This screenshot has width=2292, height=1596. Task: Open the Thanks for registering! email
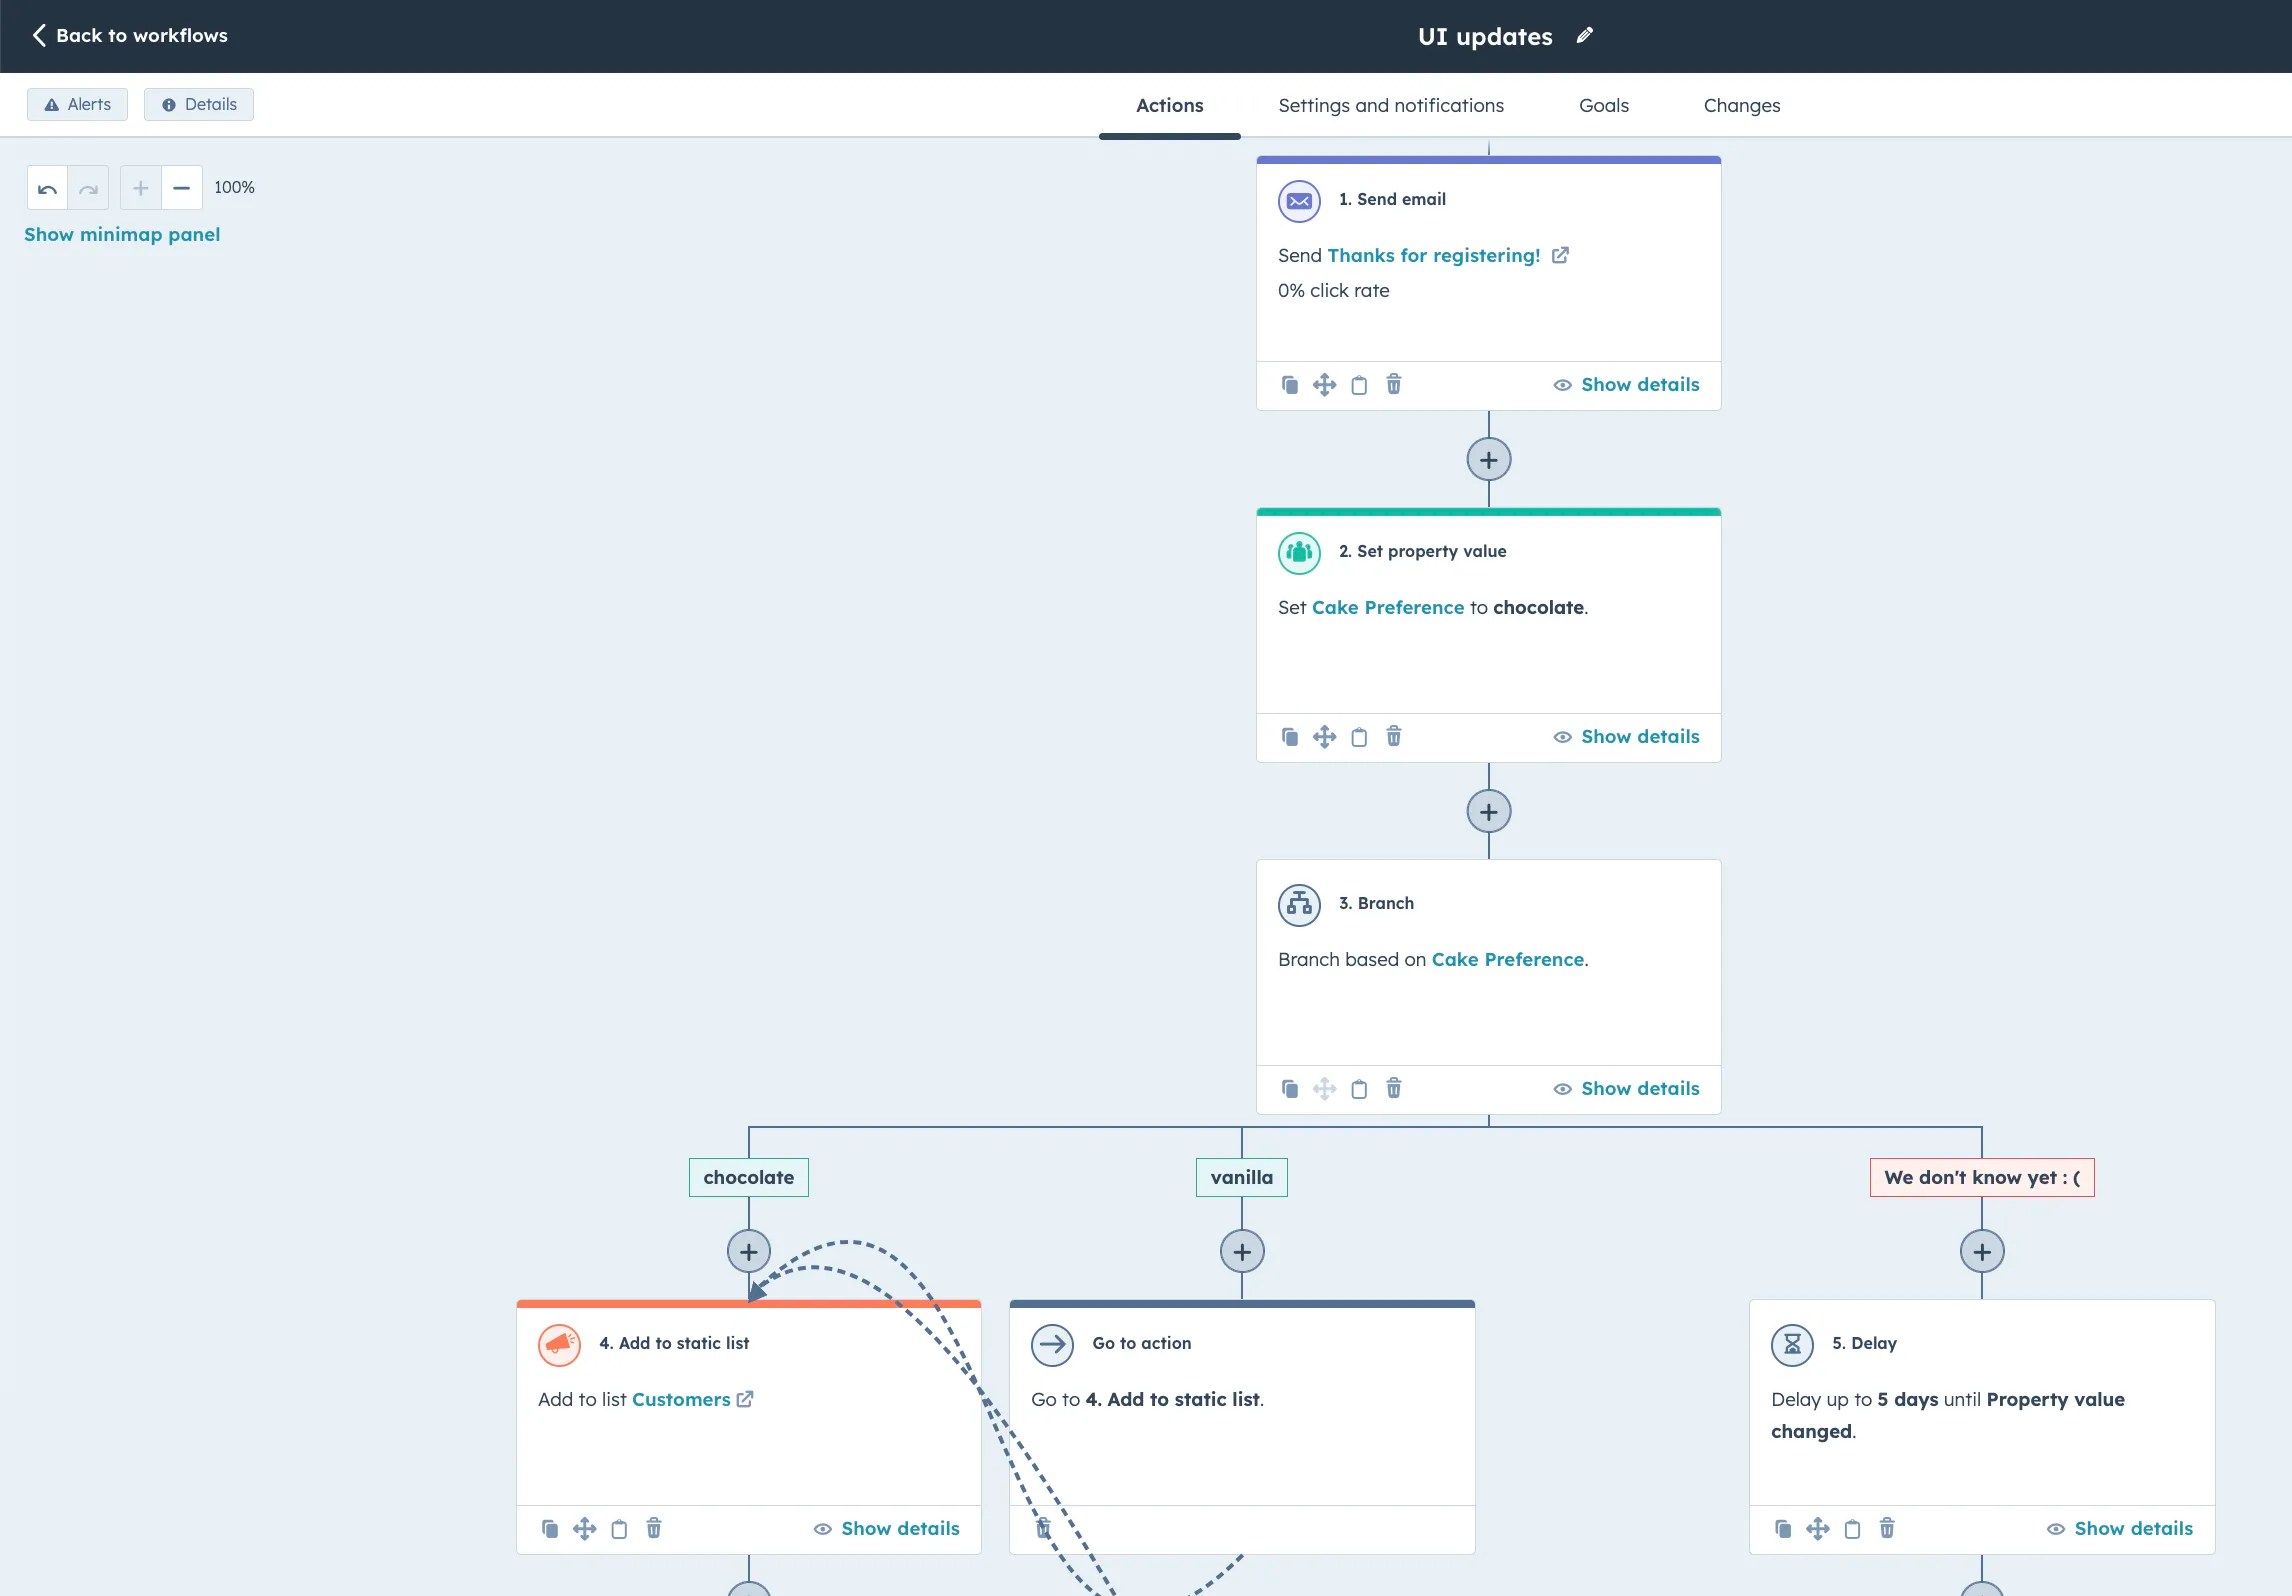pyautogui.click(x=1434, y=255)
